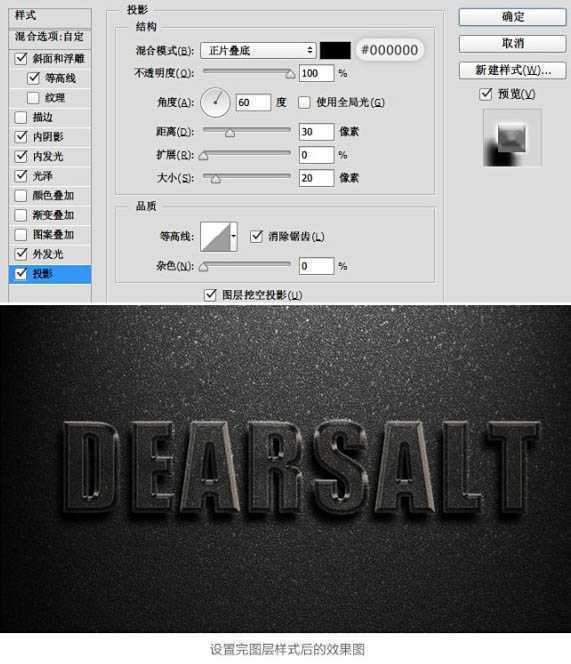Toggle 图层挖空投影 checkbox
Viewport: 571px width, 664px height.
(211, 295)
